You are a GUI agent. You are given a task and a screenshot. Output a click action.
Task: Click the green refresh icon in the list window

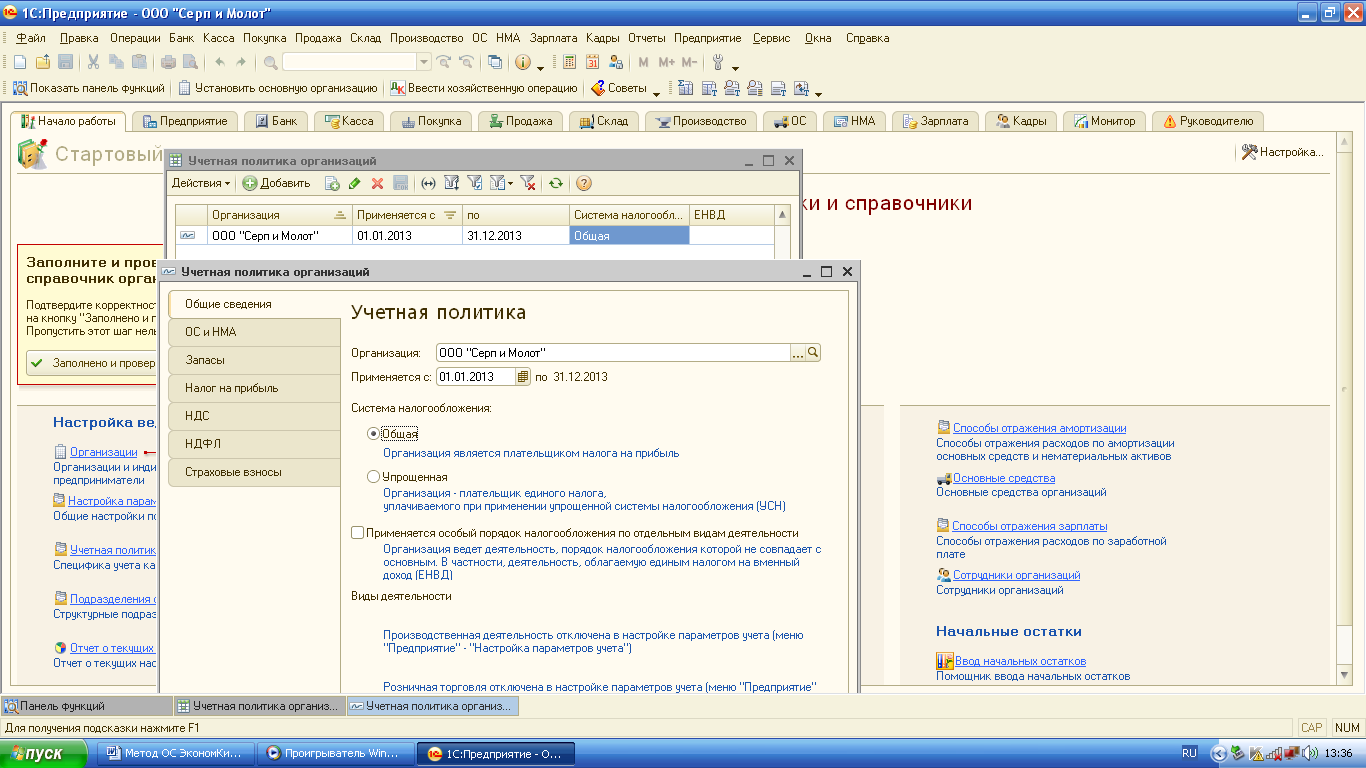556,183
